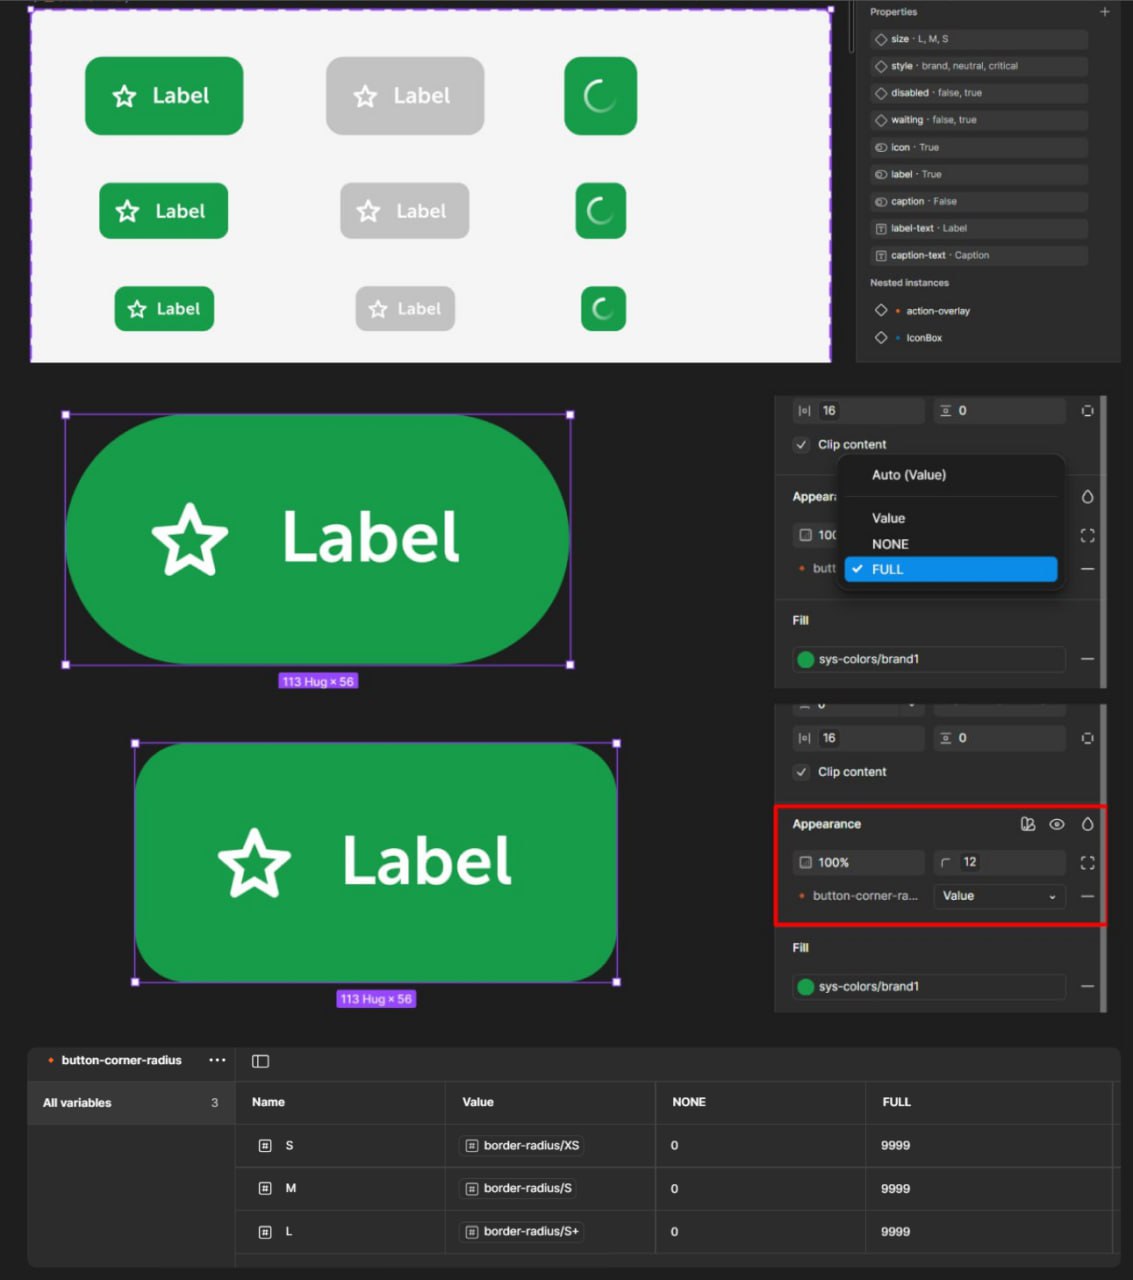This screenshot has width=1133, height=1280.
Task: Click the corner radius field showing 12
Action: (x=996, y=862)
